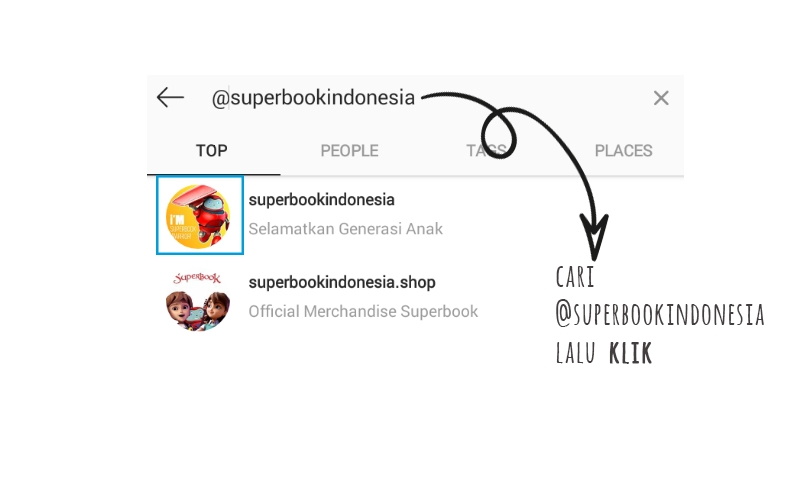
Task: Switch to the PLACES tab
Action: (623, 151)
